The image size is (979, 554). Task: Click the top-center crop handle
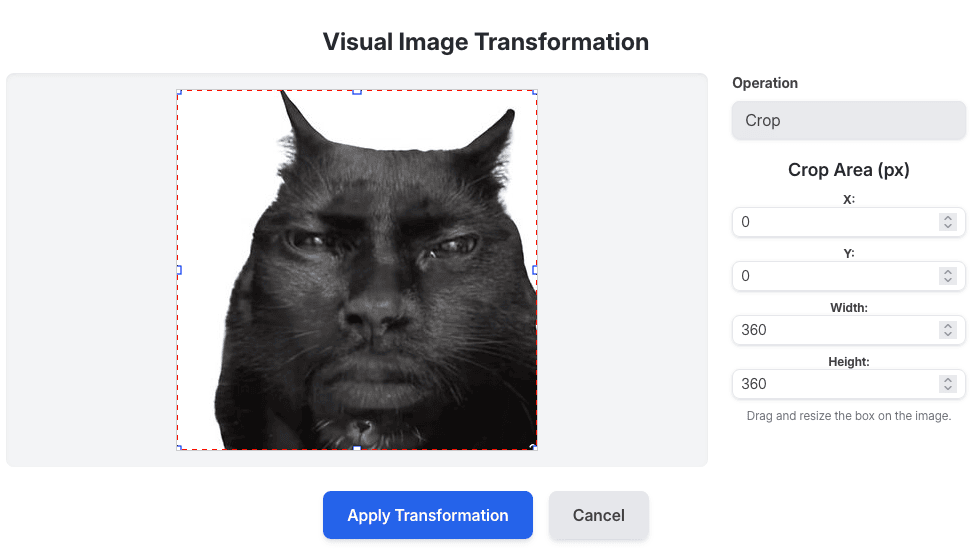[357, 91]
